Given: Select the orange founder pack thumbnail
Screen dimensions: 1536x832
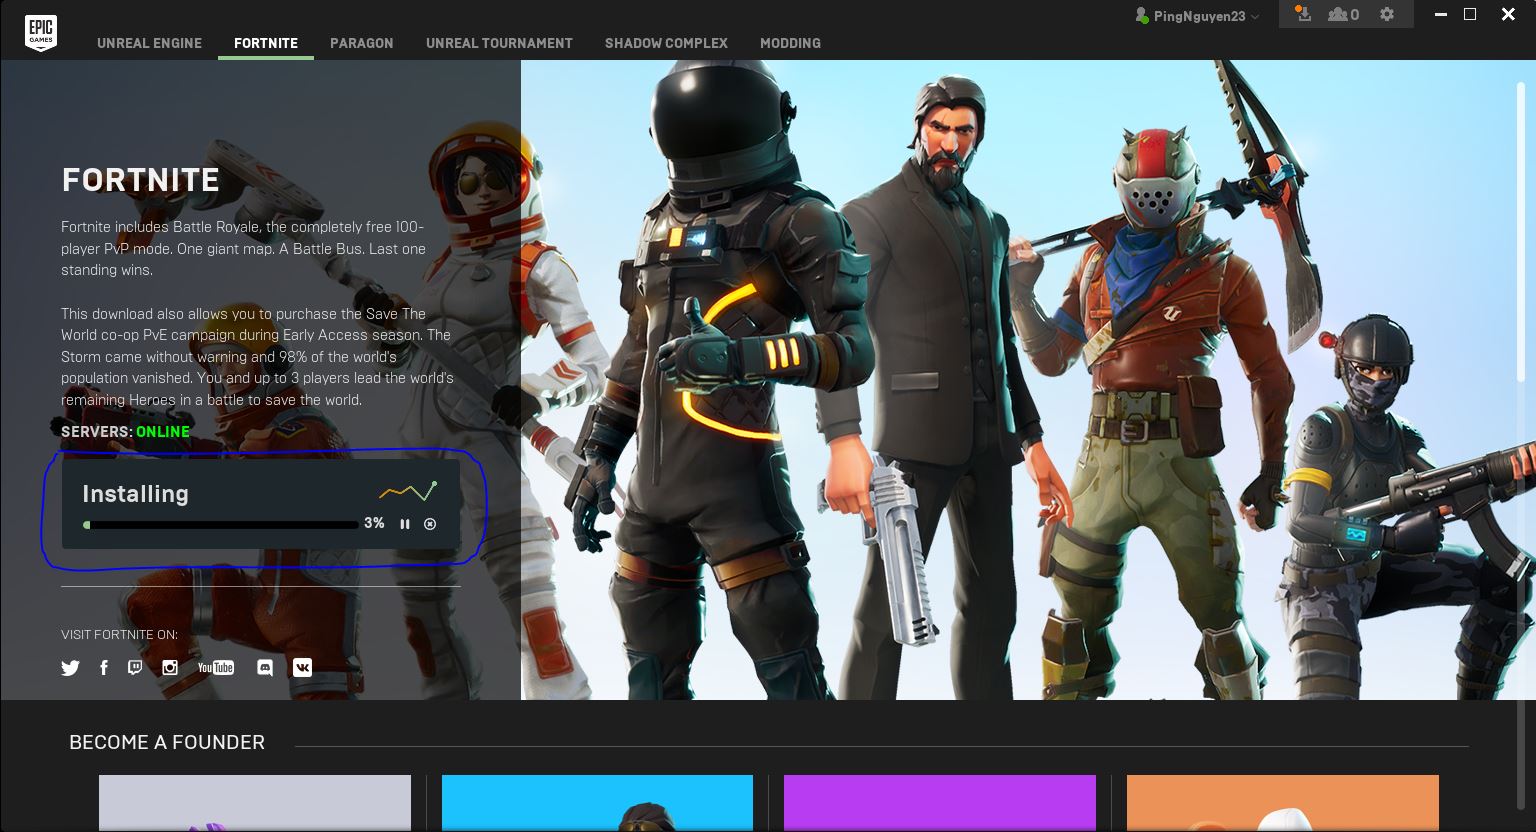Looking at the screenshot, I should [x=1282, y=803].
